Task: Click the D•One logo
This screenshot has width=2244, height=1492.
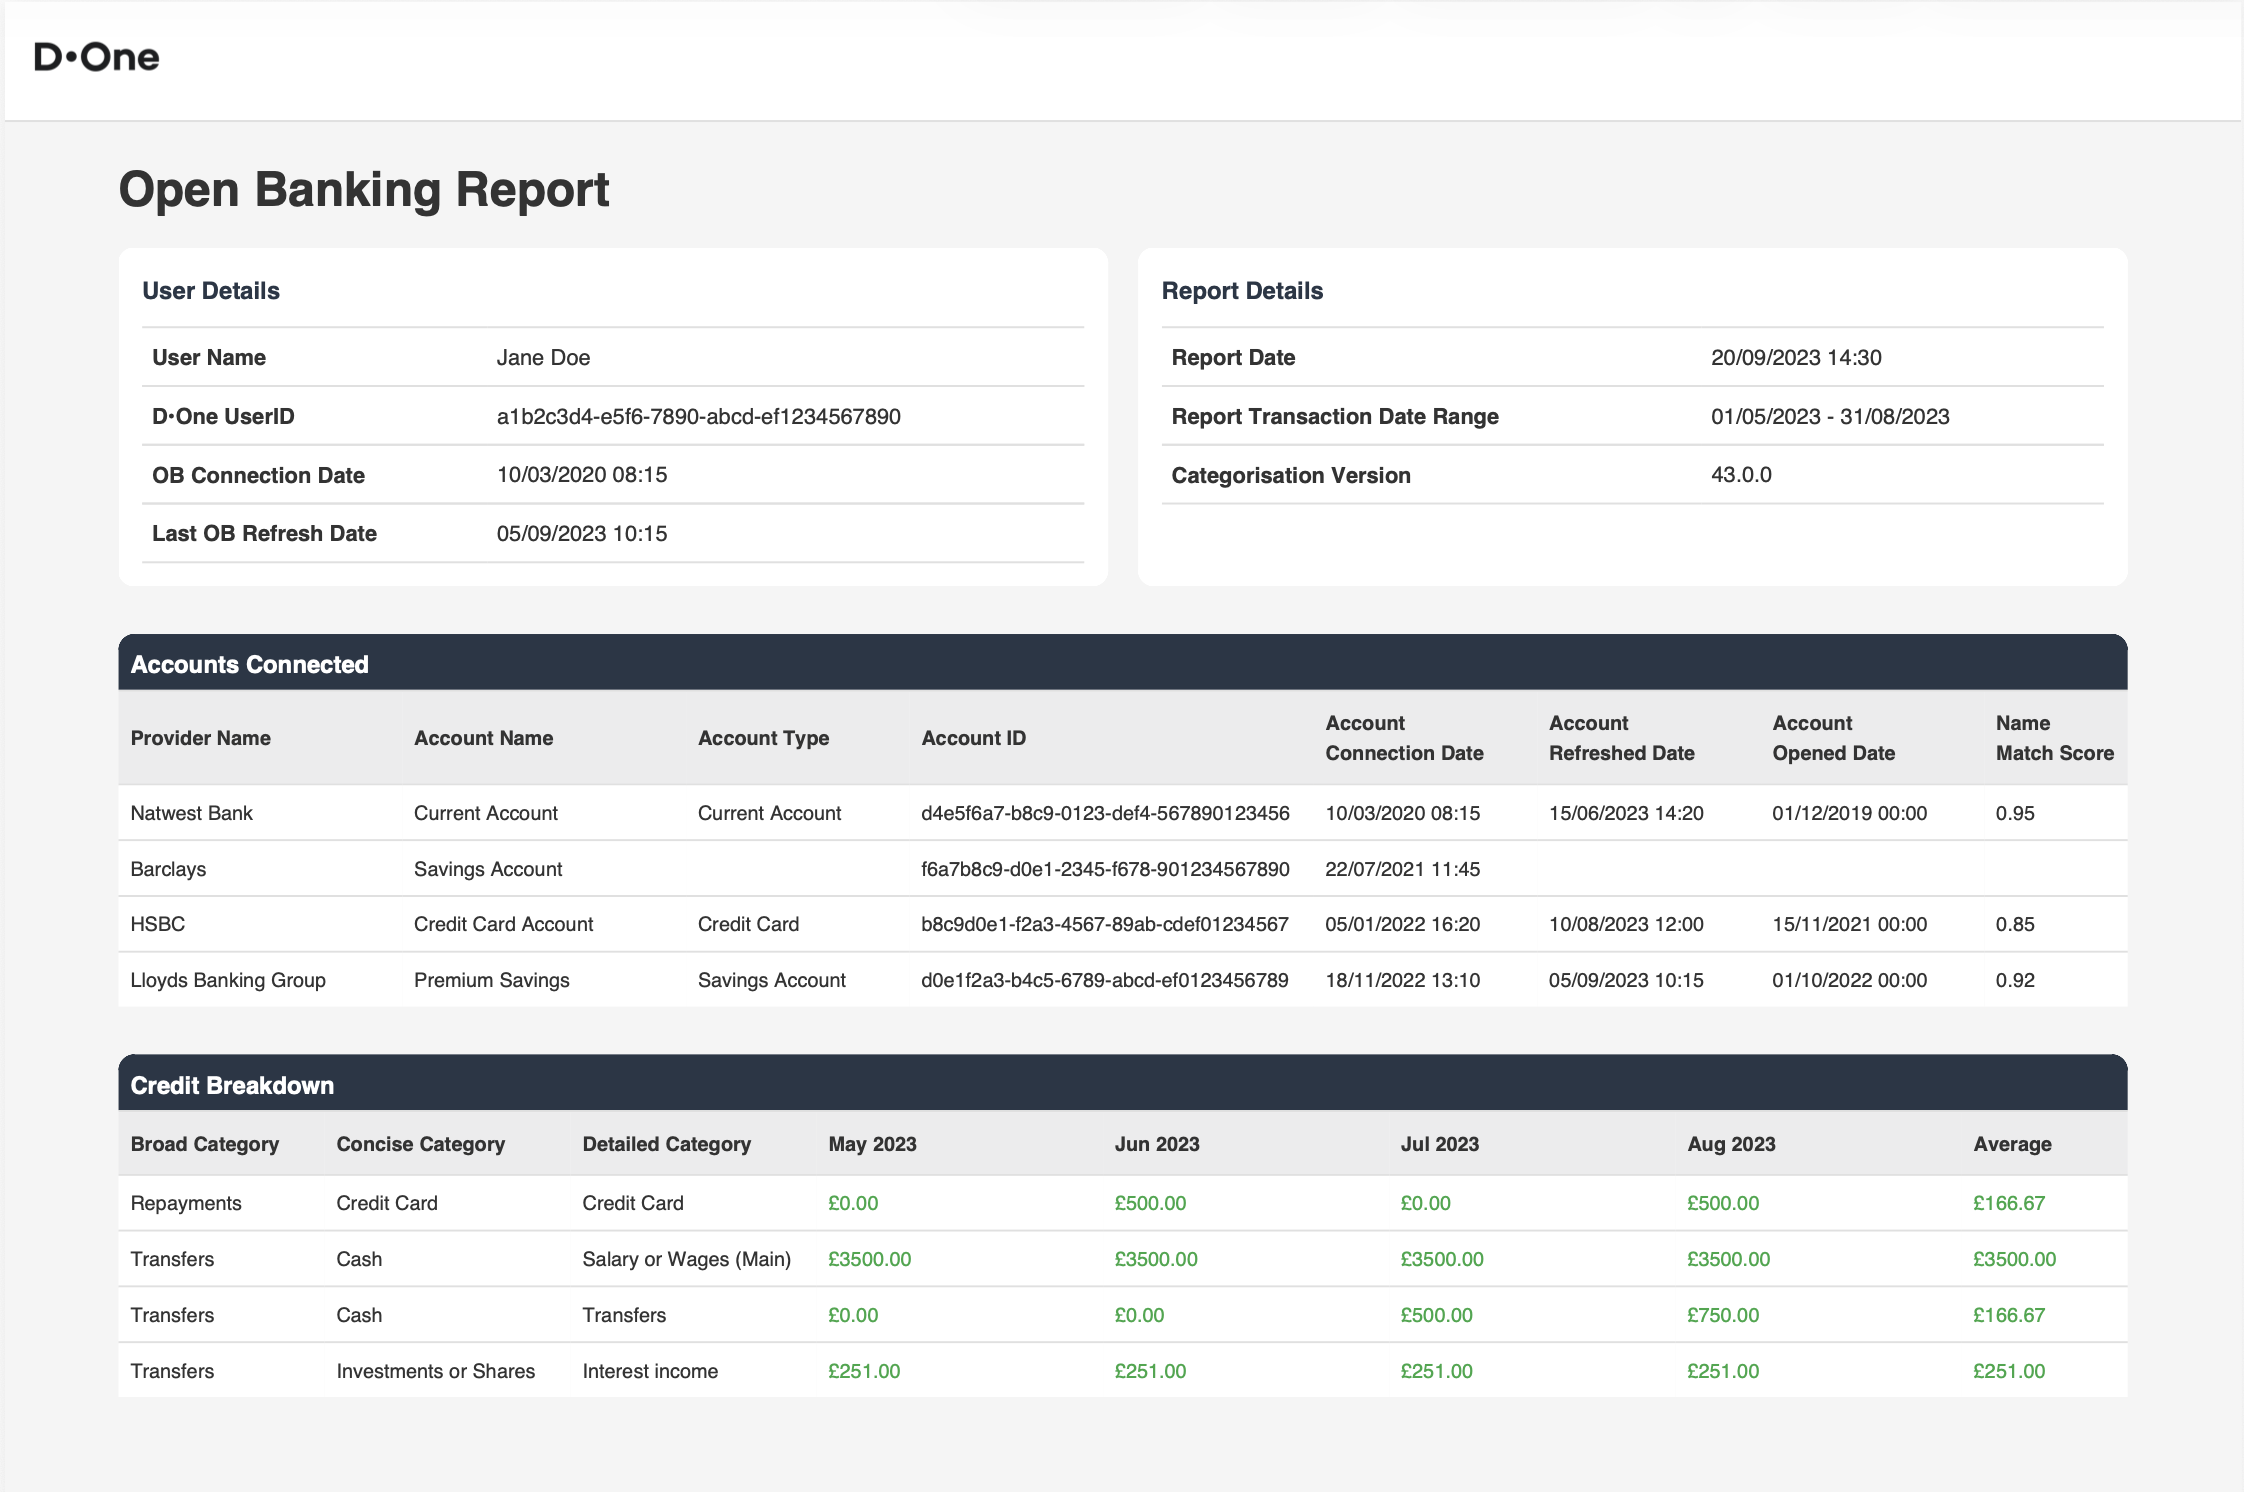Action: coord(97,57)
